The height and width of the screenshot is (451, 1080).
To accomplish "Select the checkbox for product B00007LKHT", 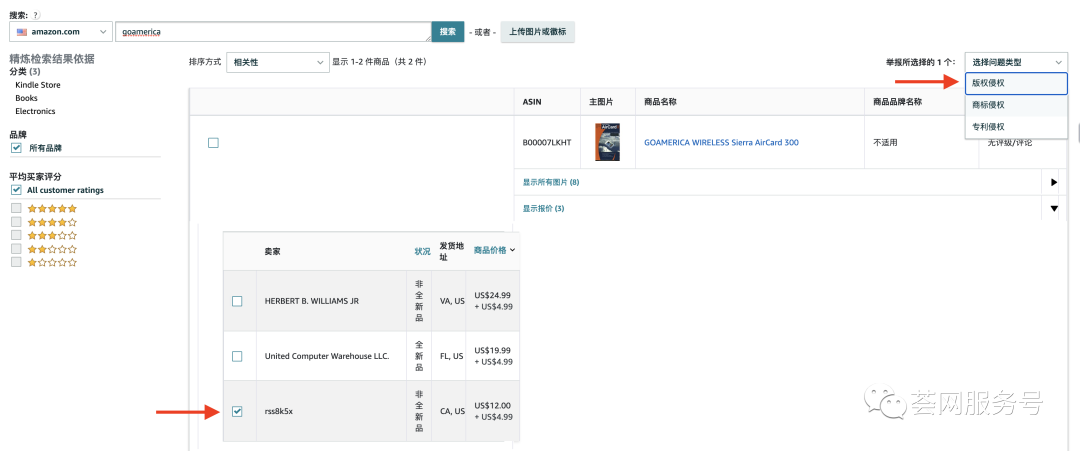I will [213, 143].
